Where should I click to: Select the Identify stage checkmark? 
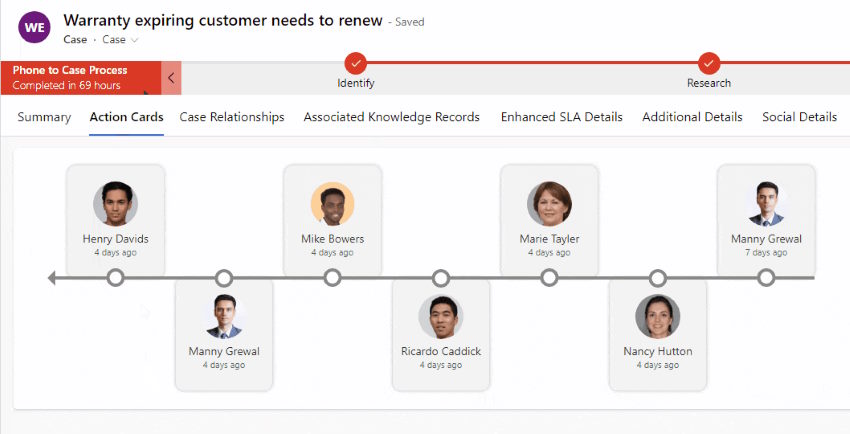click(x=356, y=63)
